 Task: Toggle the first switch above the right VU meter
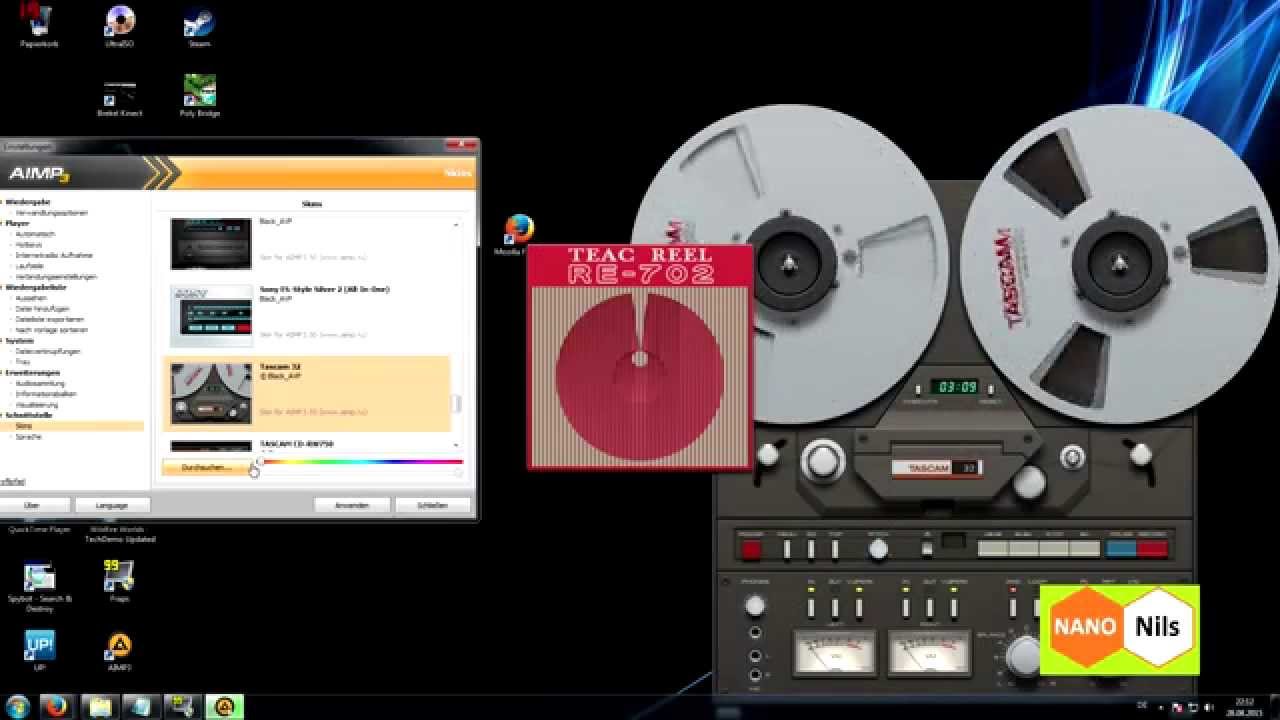[x=906, y=607]
